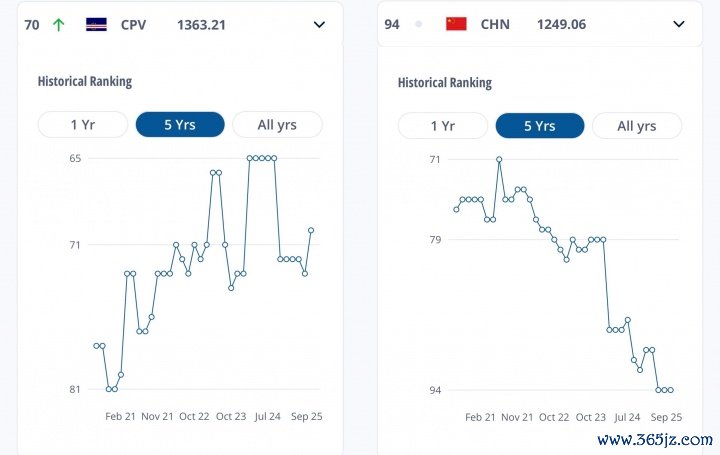
Task: Select the All yrs range for CPV
Action: (x=277, y=125)
